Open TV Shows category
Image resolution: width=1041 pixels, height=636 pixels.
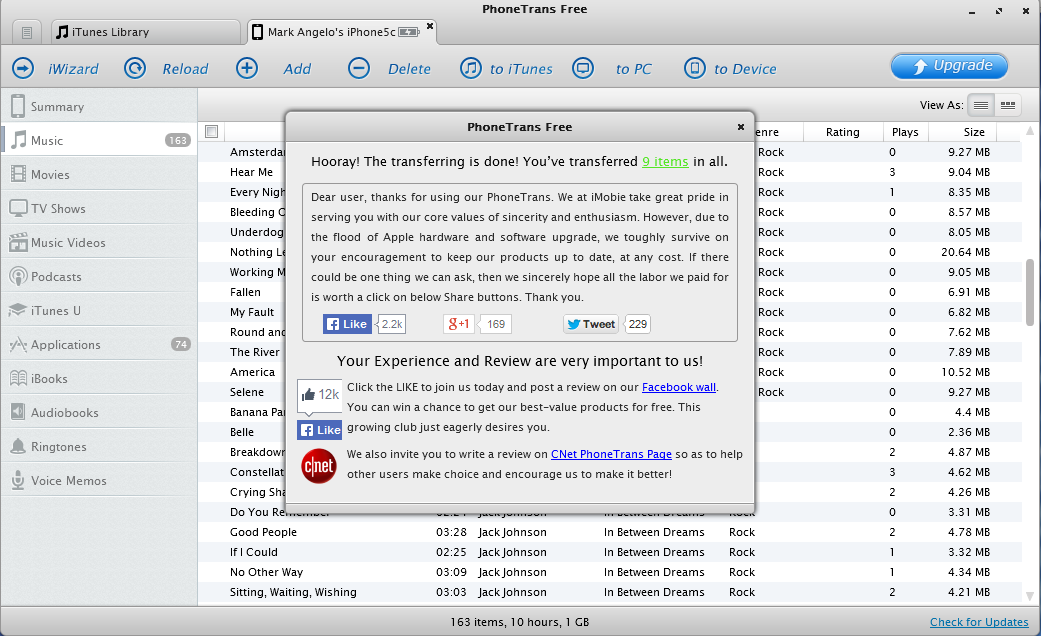[x=99, y=208]
